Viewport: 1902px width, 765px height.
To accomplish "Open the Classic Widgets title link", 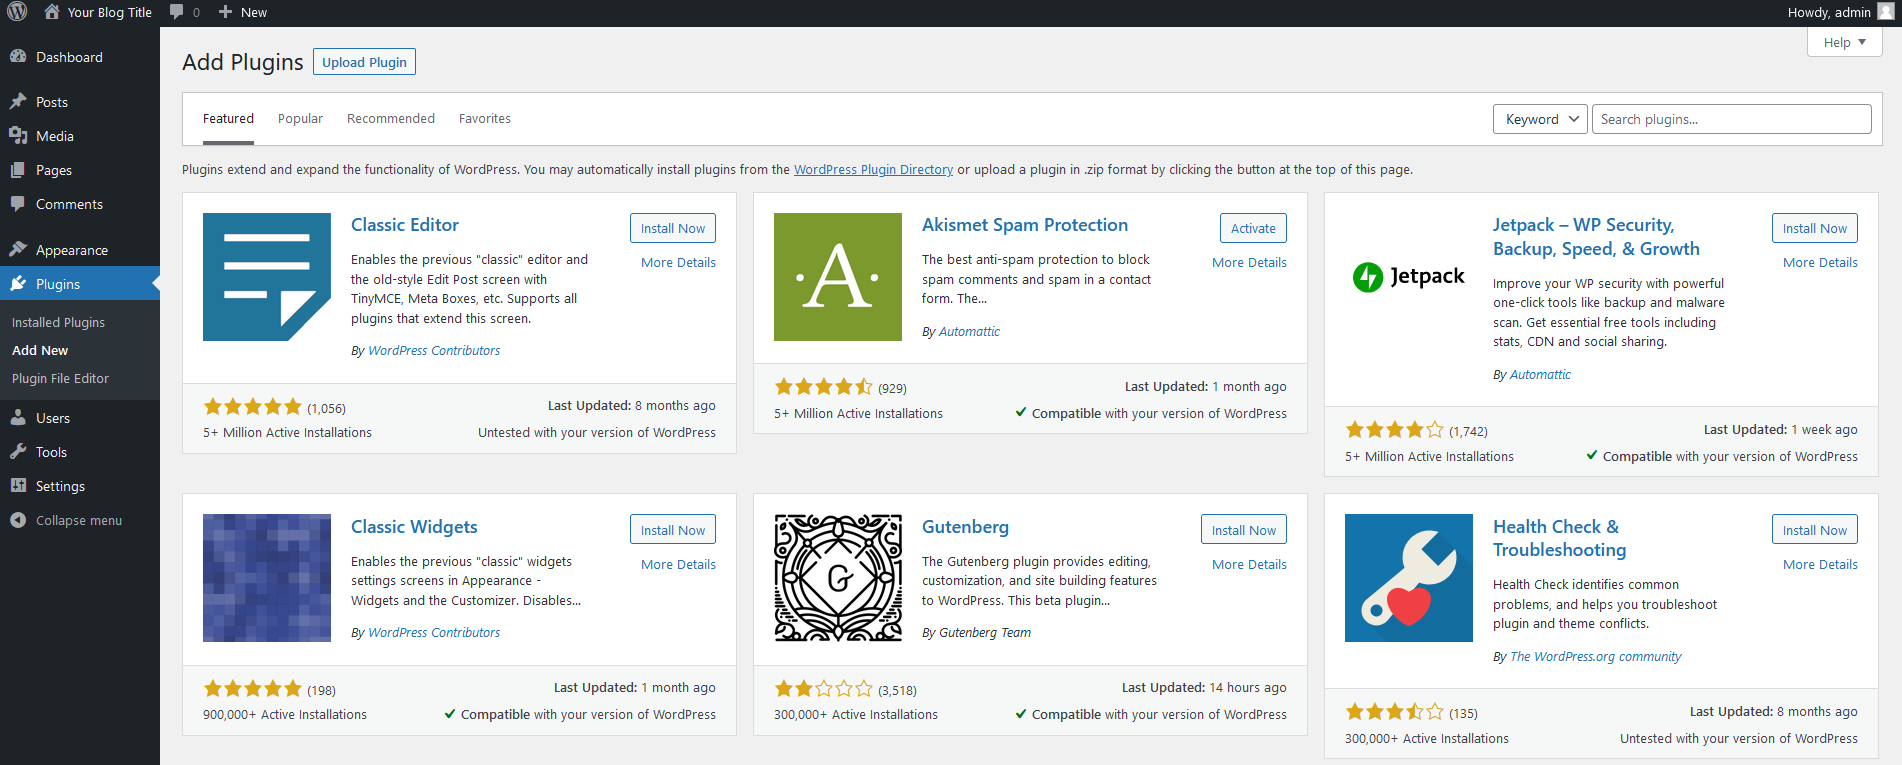I will tap(414, 527).
